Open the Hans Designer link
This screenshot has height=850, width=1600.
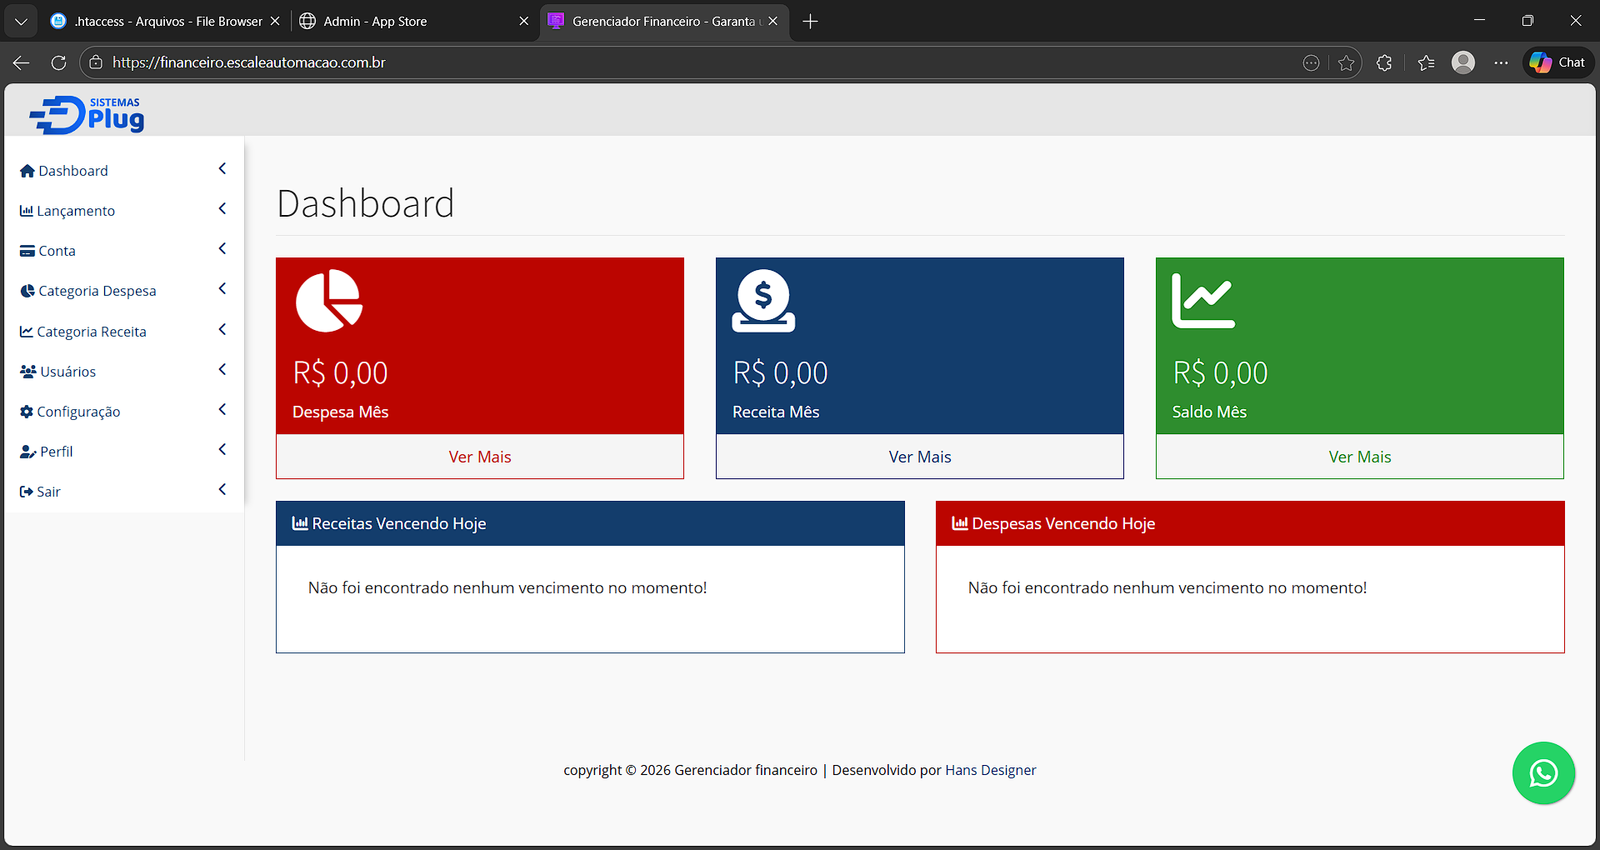[x=990, y=770]
